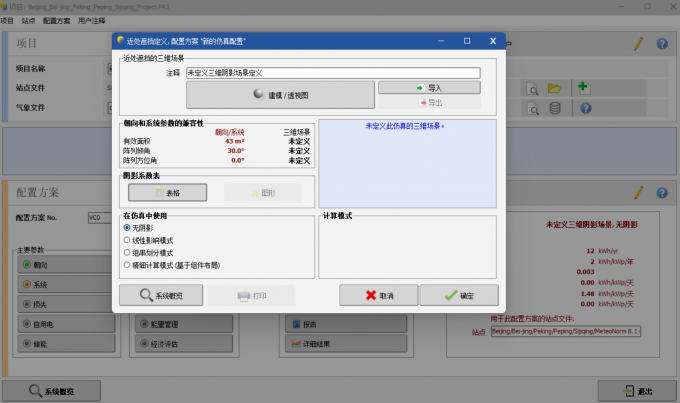This screenshot has width=680, height=403.
Task: Click the 30.0° 阵列倾角 value
Action: tap(236, 151)
